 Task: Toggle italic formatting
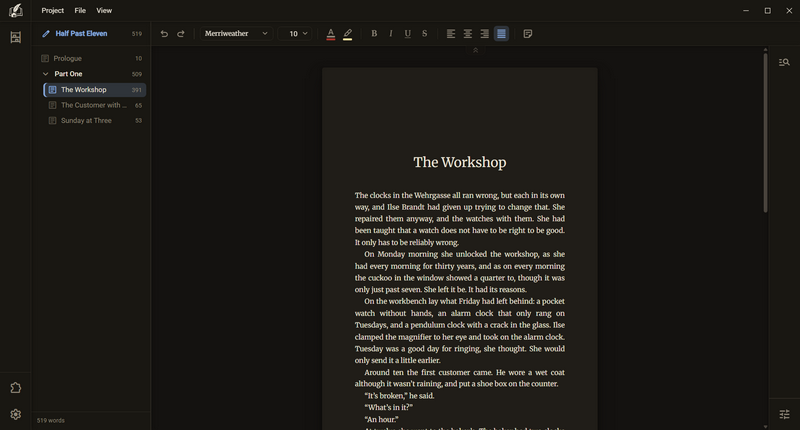click(391, 34)
